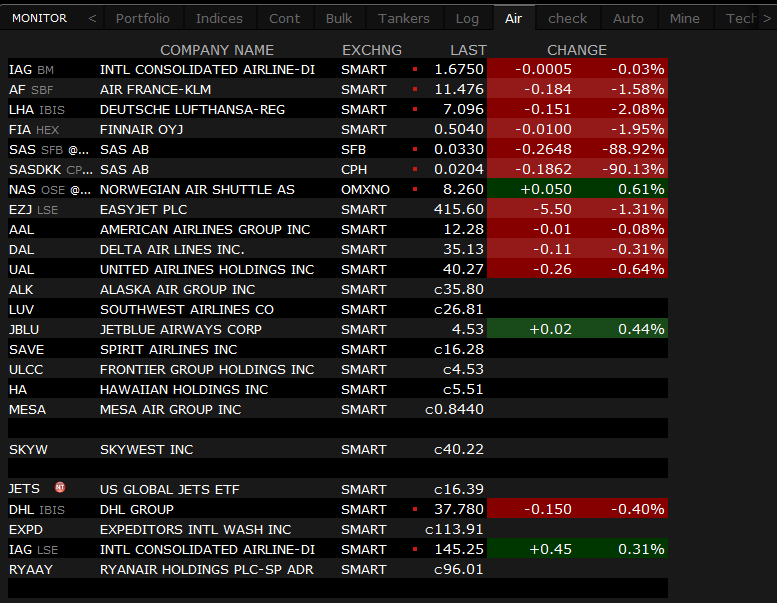Click the EXPD ticker symbol
The image size is (777, 603).
click(26, 530)
